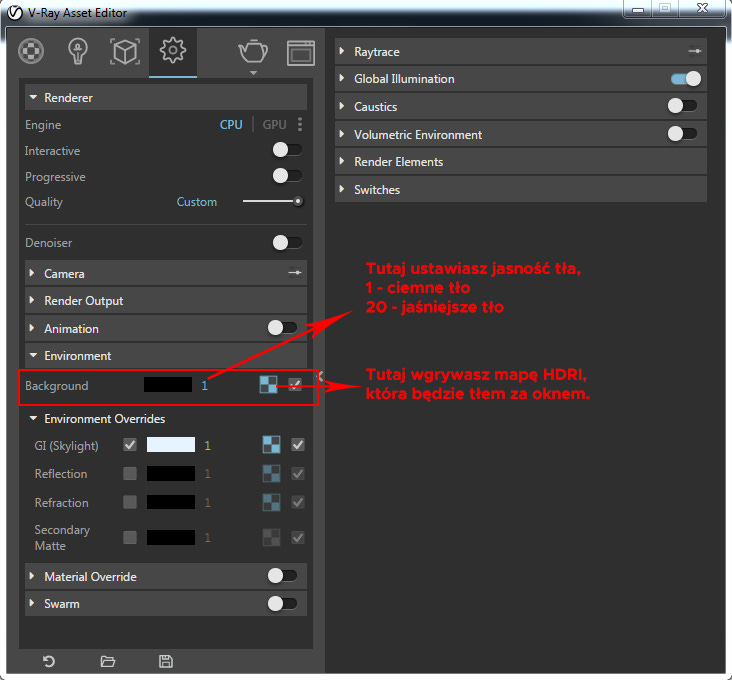Viewport: 732px width, 680px height.
Task: Toggle the Refraction texture checkbox
Action: pos(298,502)
